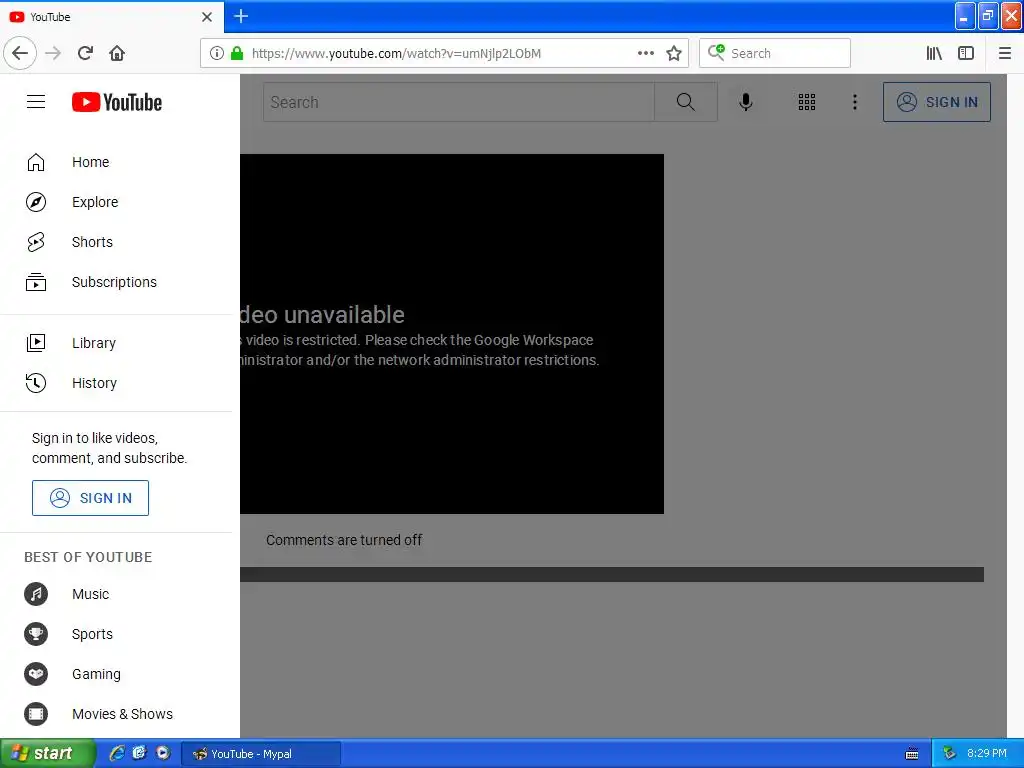Image resolution: width=1024 pixels, height=768 pixels.
Task: Click the YouTube - Mypal taskbar button
Action: (261, 754)
